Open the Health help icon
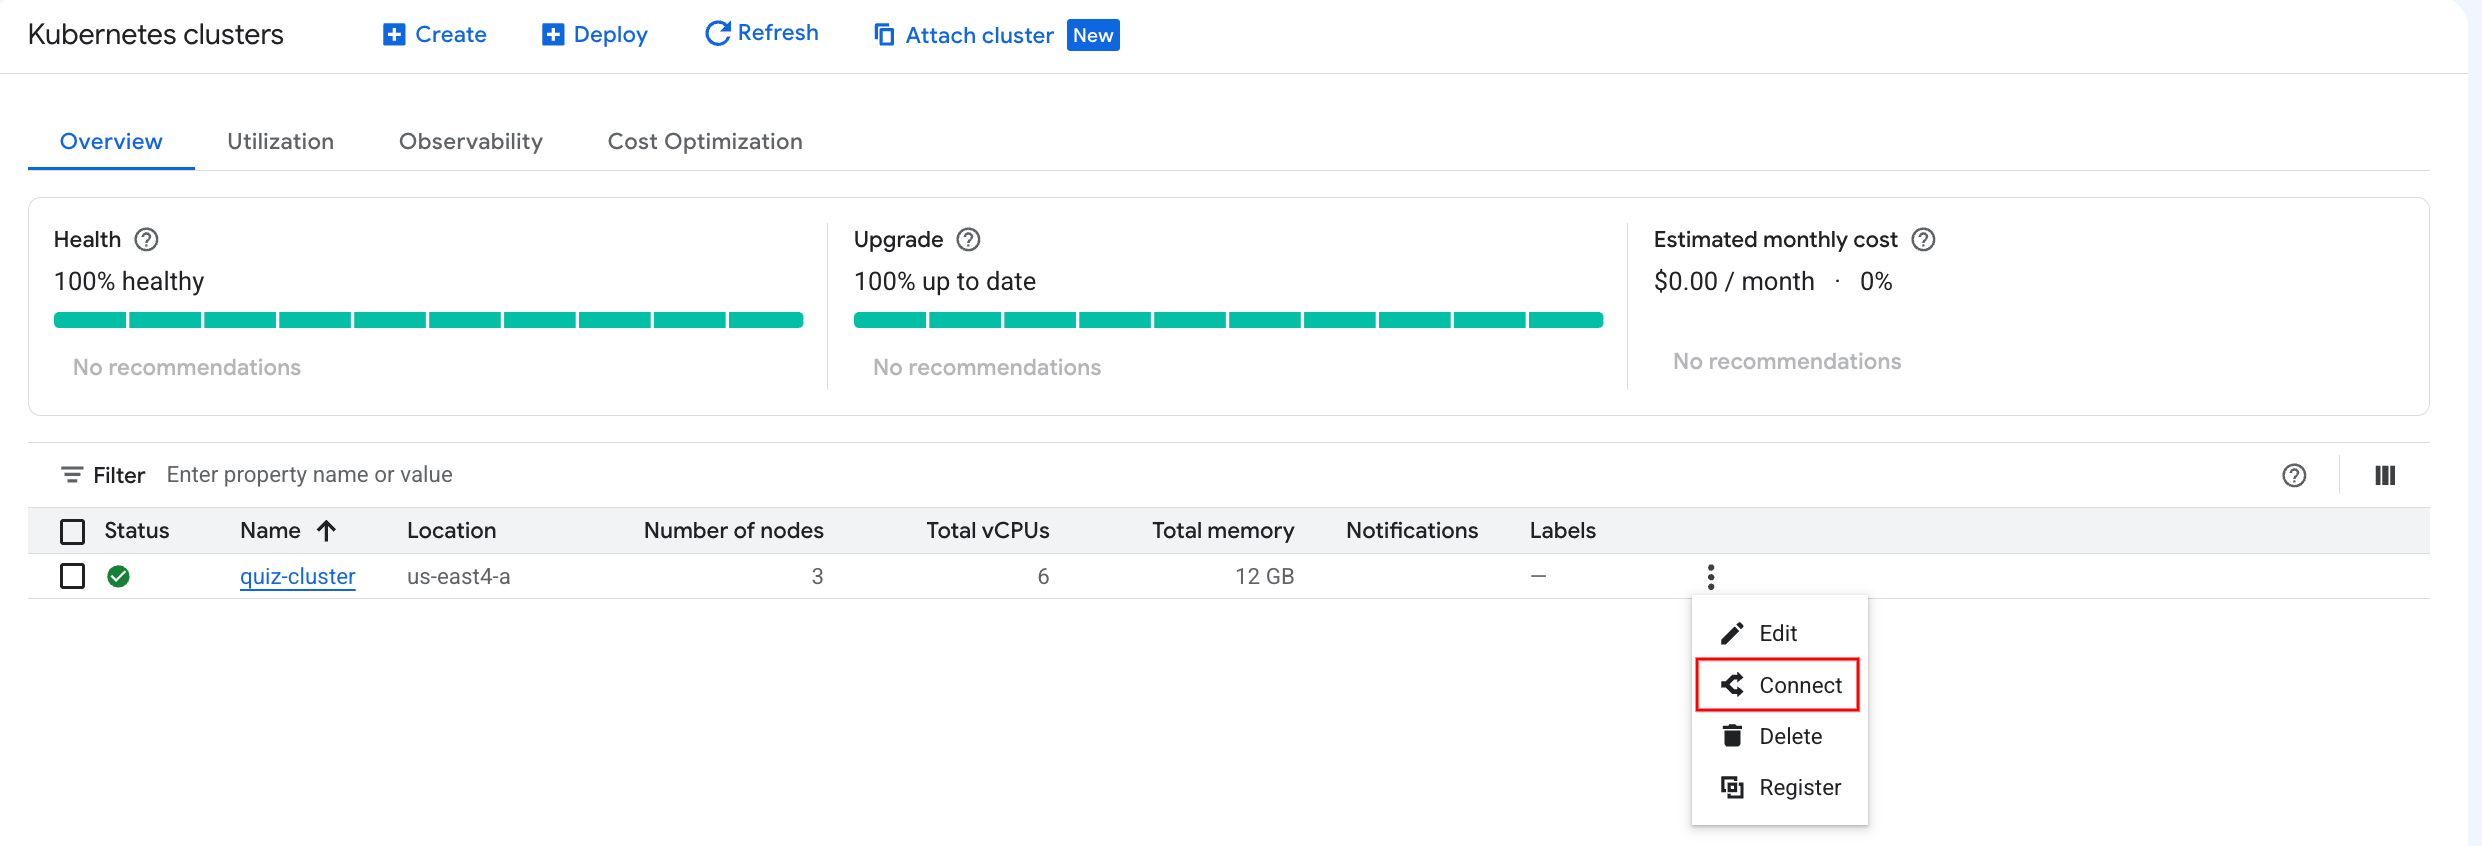Viewport: 2482px width, 846px height. (x=147, y=239)
